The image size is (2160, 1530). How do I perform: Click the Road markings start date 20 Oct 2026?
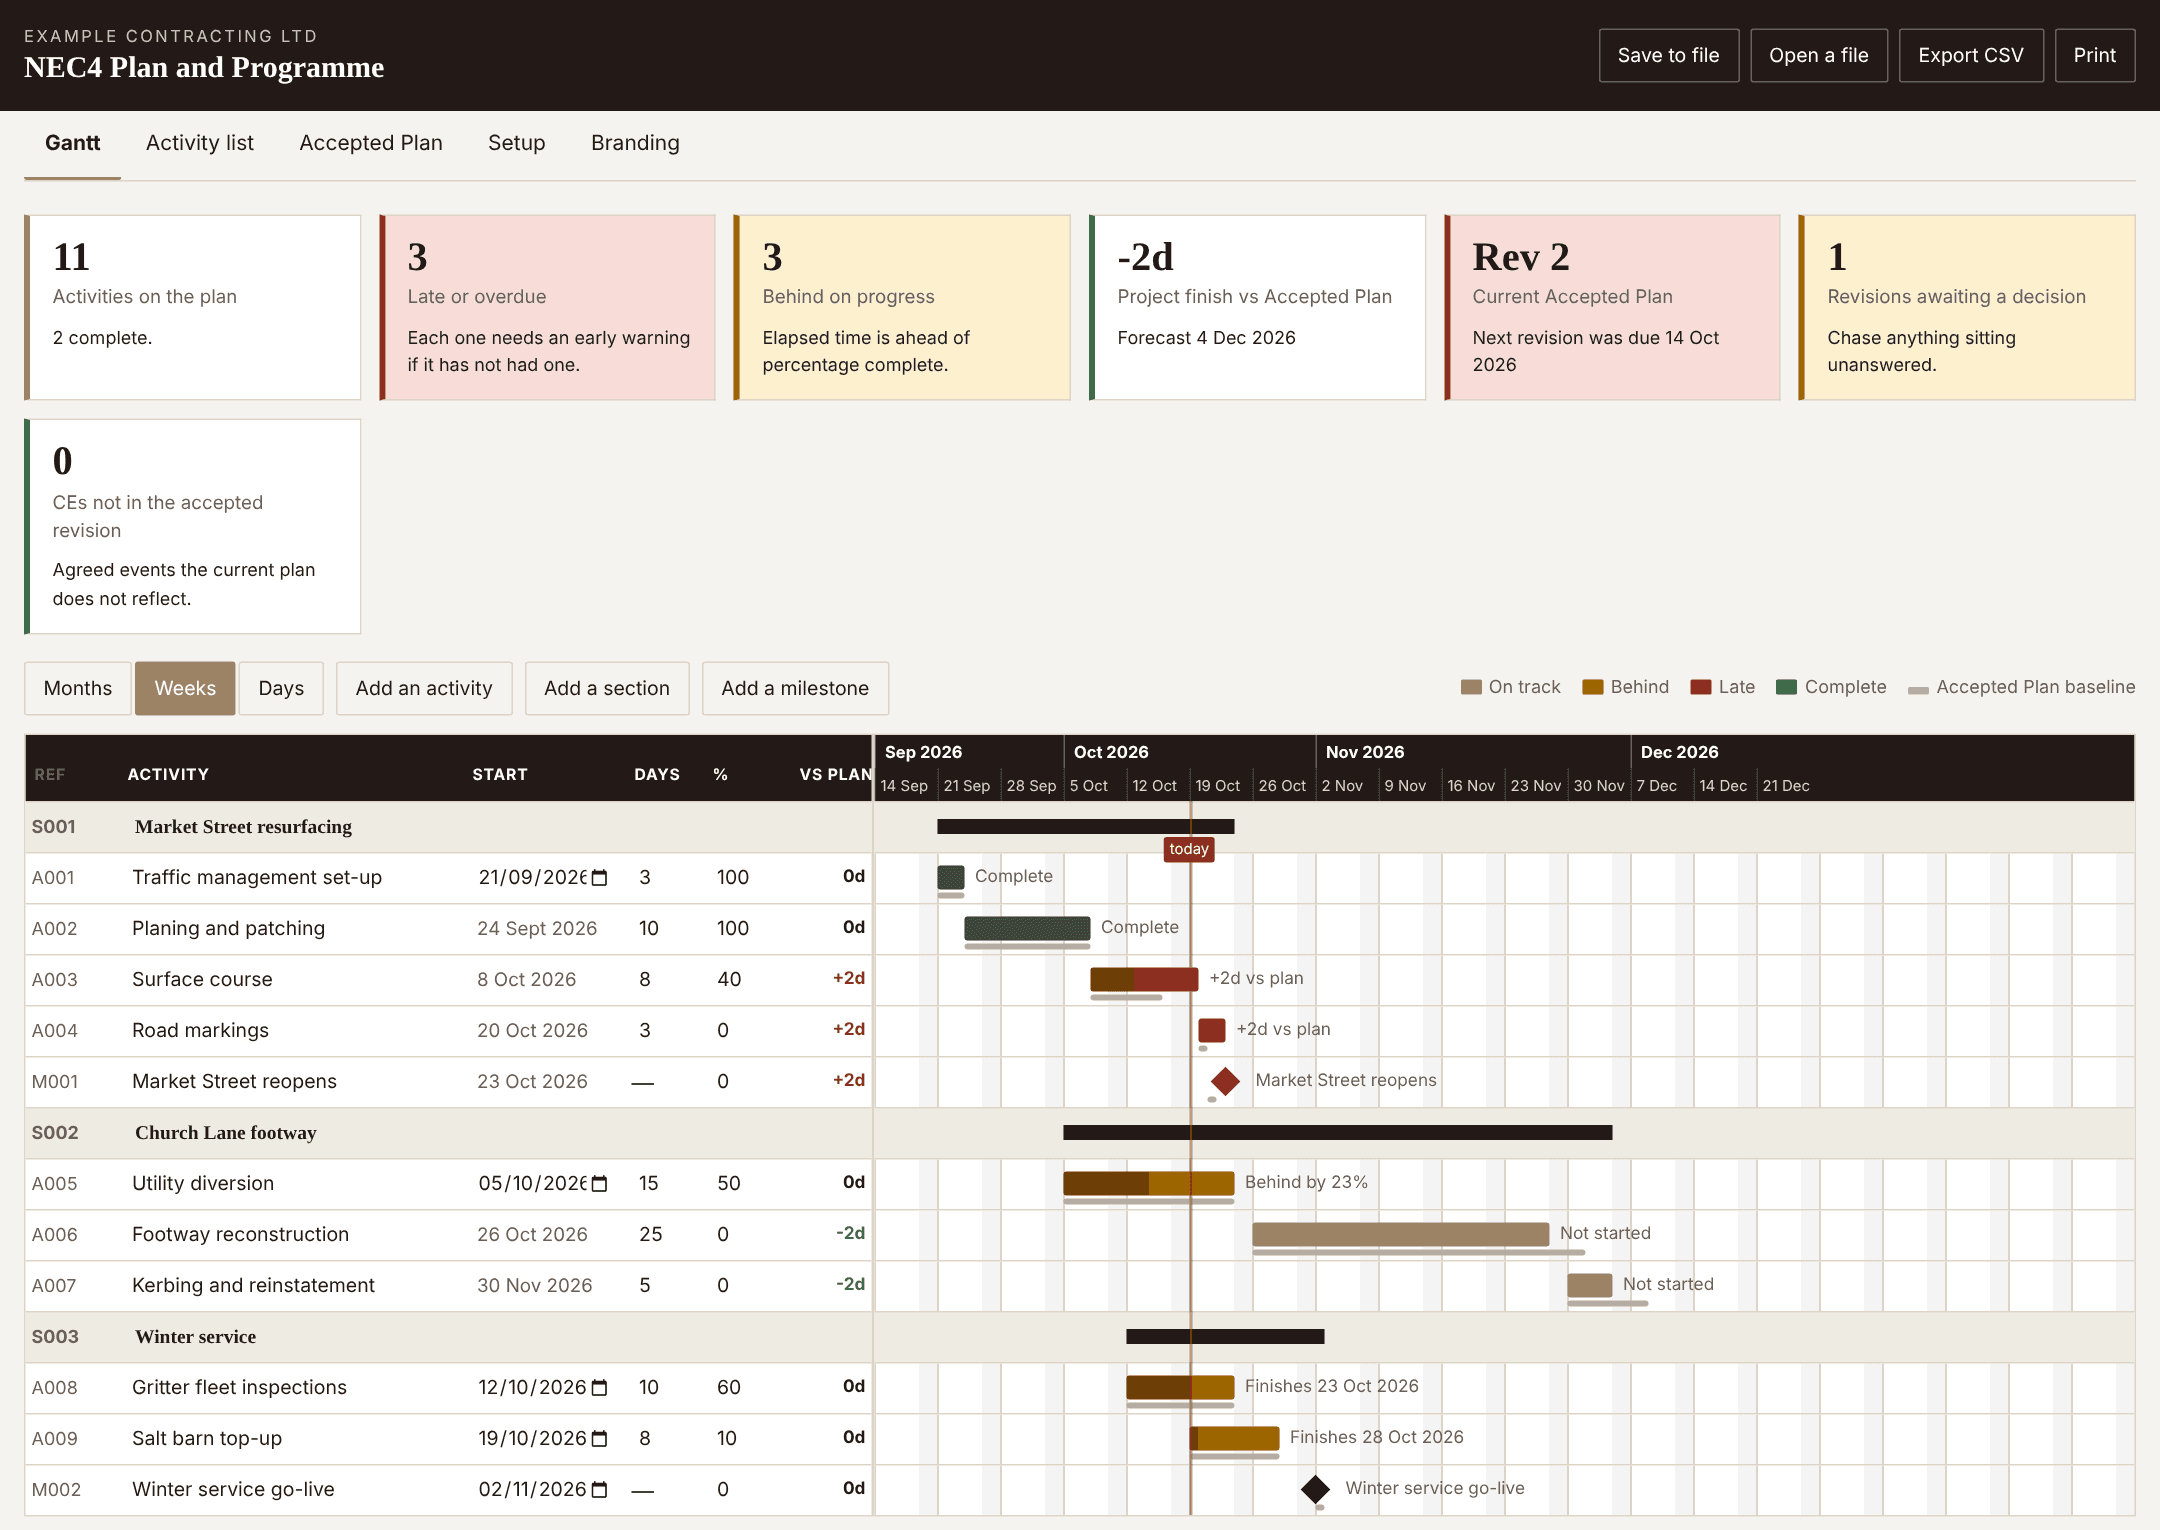click(x=532, y=1031)
